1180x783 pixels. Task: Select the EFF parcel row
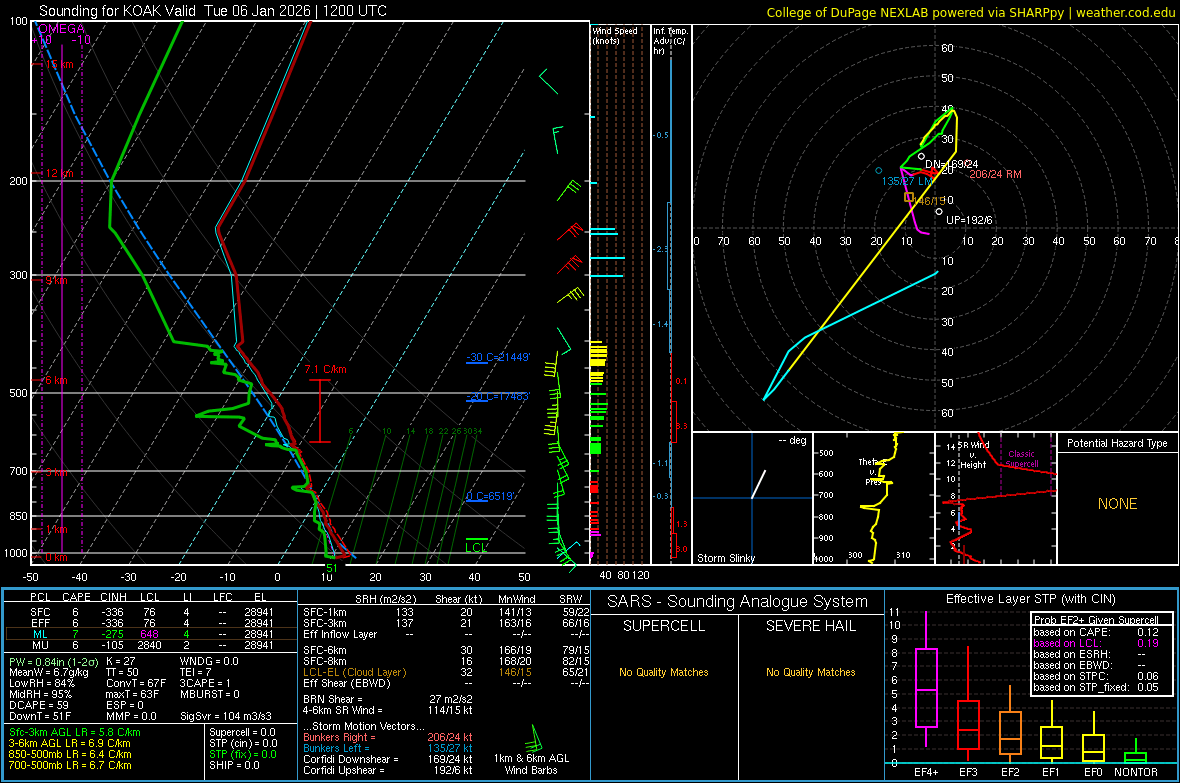click(151, 623)
